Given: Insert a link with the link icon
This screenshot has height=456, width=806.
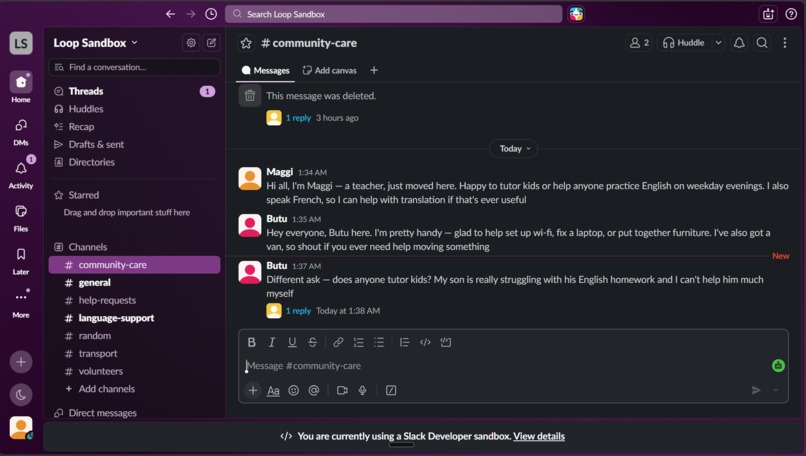Looking at the screenshot, I should click(x=338, y=342).
